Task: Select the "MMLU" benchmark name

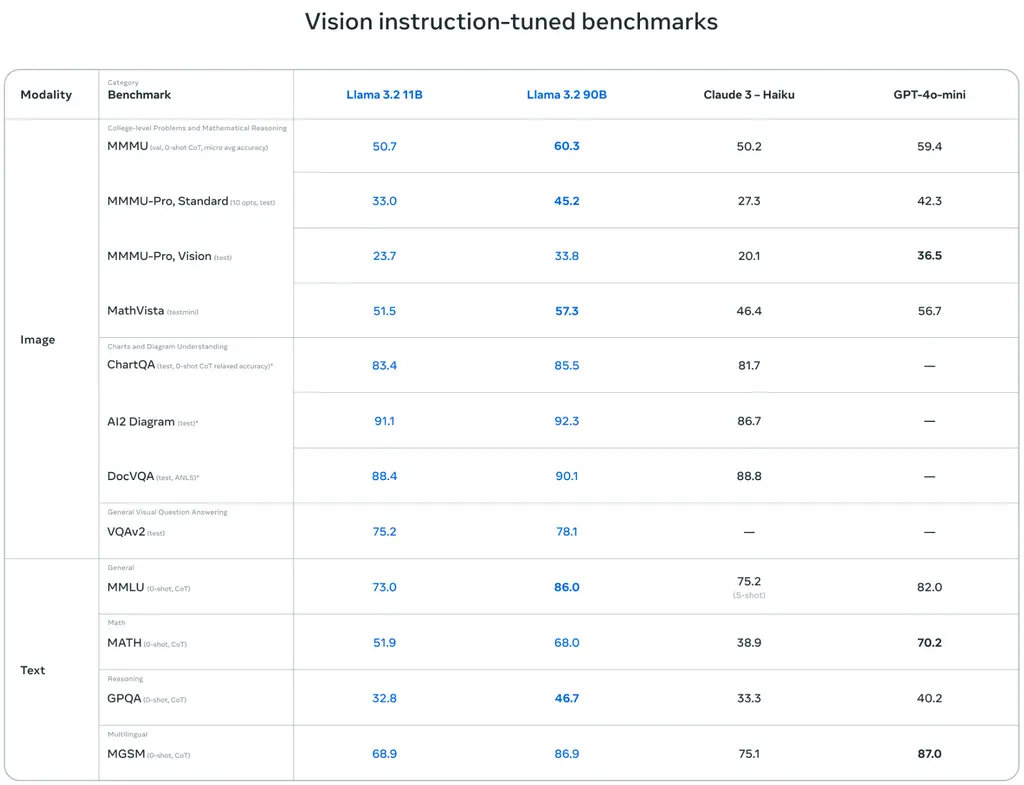Action: coord(125,587)
